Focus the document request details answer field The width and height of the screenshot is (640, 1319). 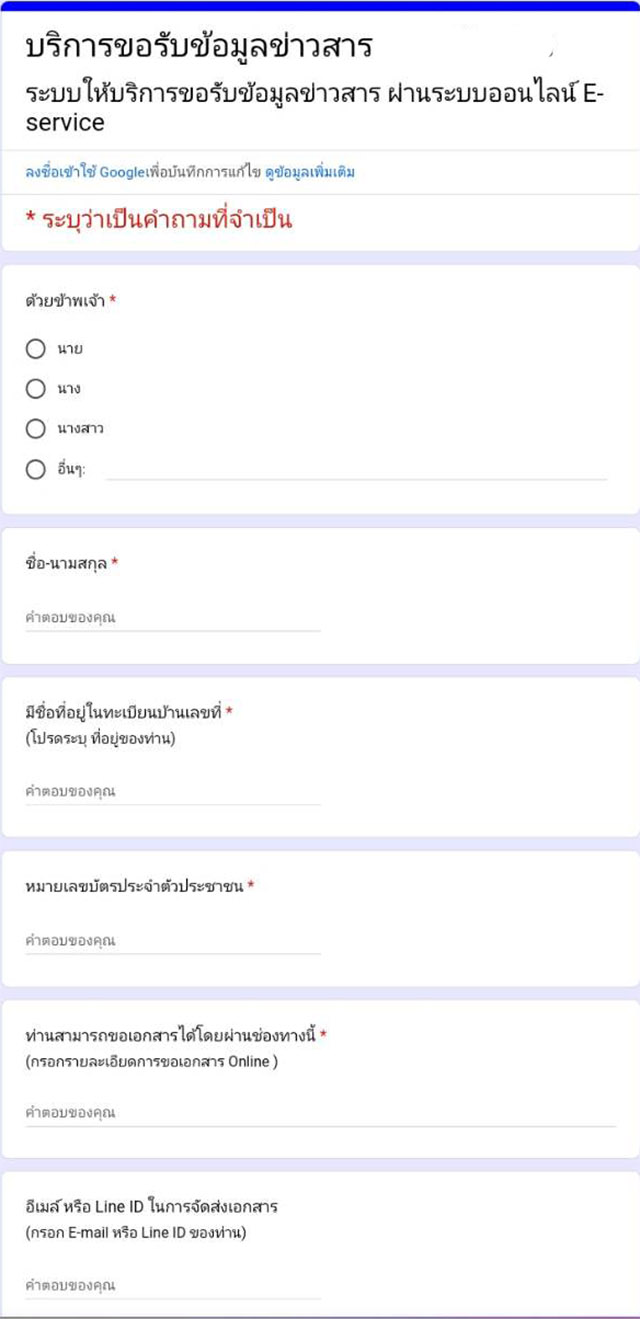(x=320, y=1113)
